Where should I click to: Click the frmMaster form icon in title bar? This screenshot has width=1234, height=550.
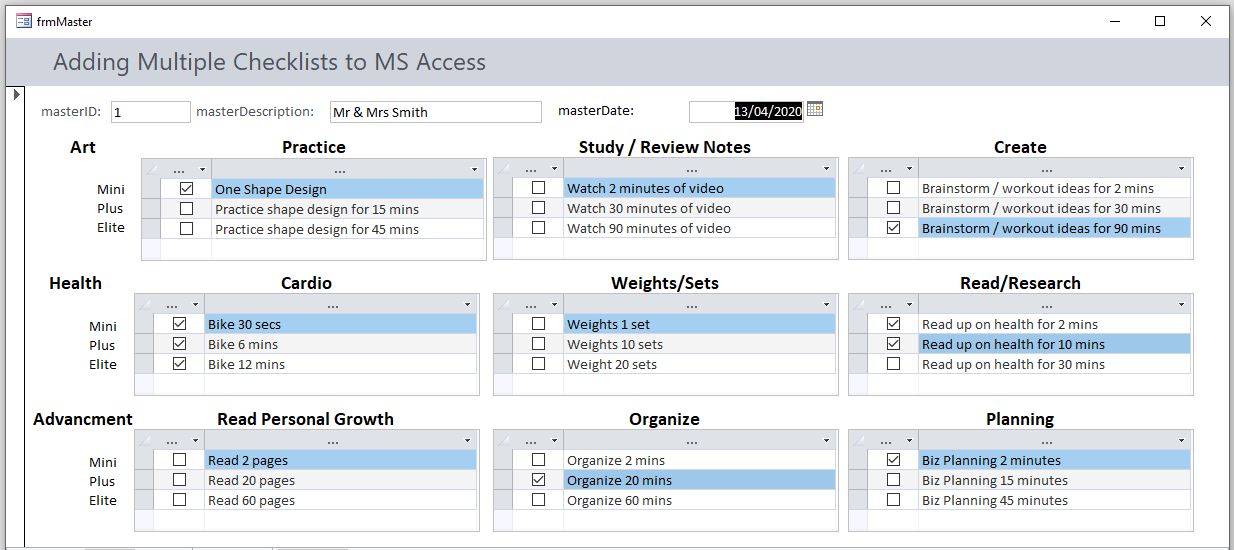[24, 21]
